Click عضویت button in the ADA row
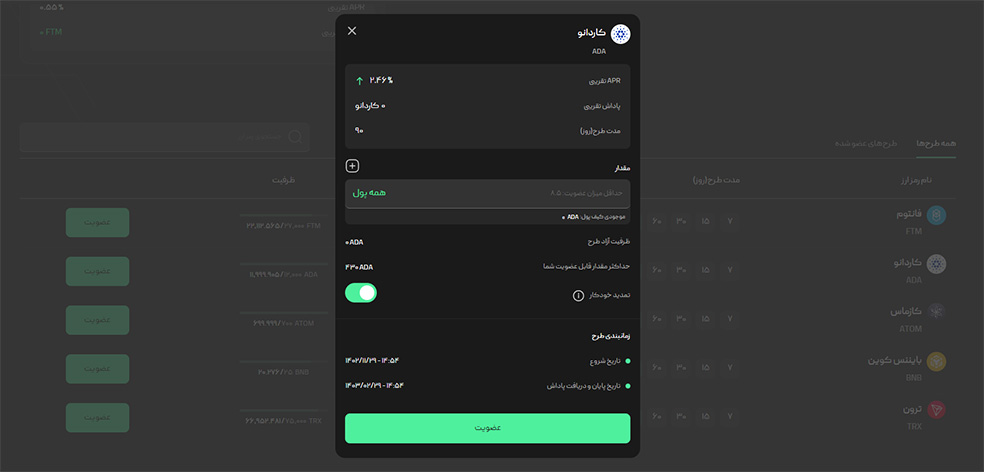This screenshot has width=984, height=472. click(x=97, y=271)
